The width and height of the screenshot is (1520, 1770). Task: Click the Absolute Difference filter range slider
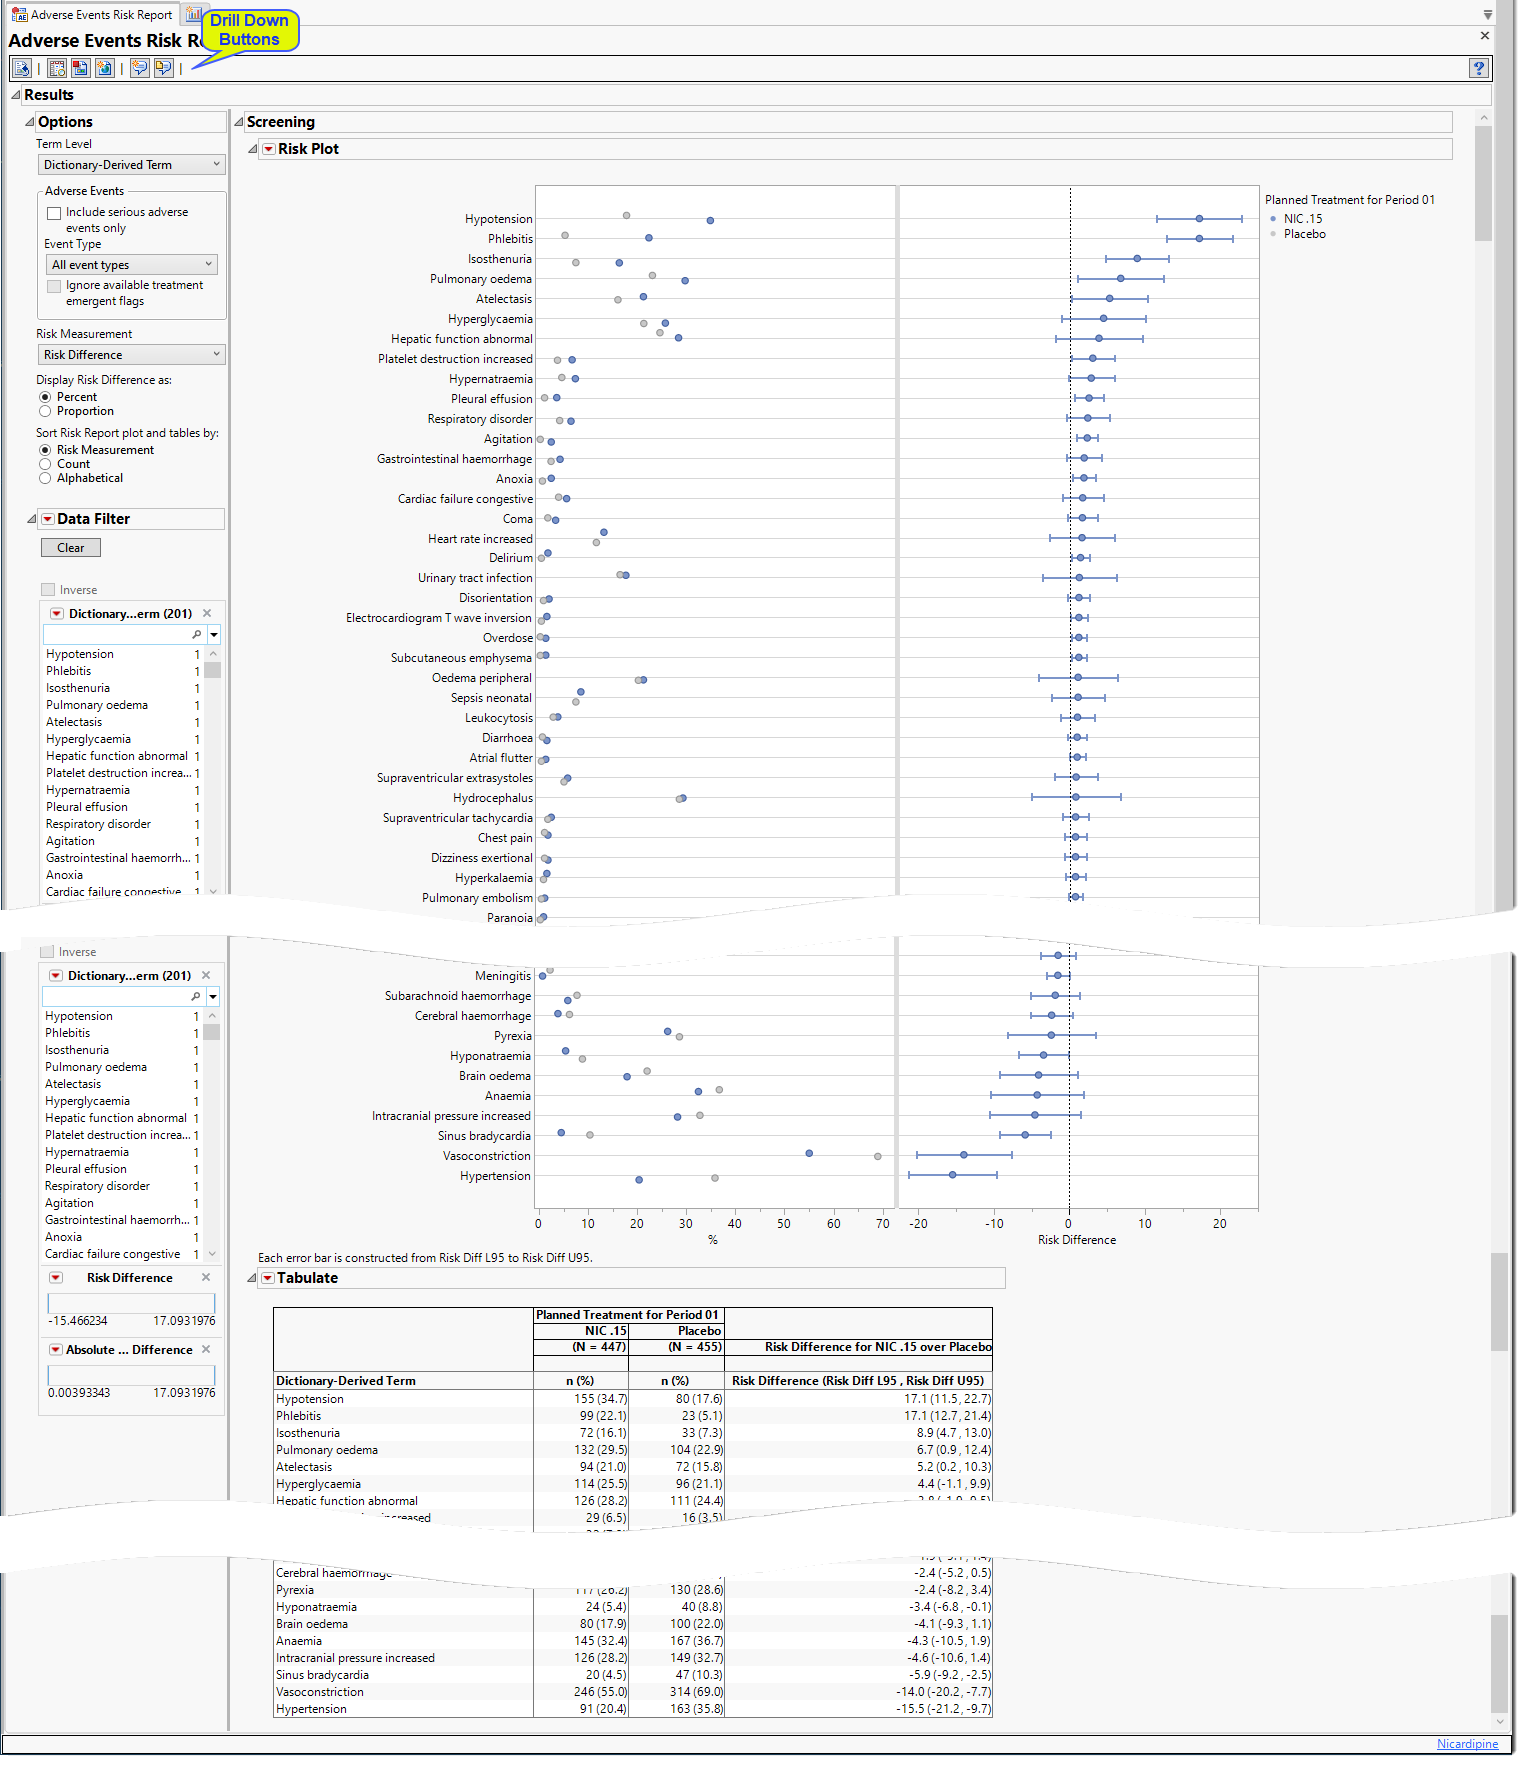[131, 1375]
